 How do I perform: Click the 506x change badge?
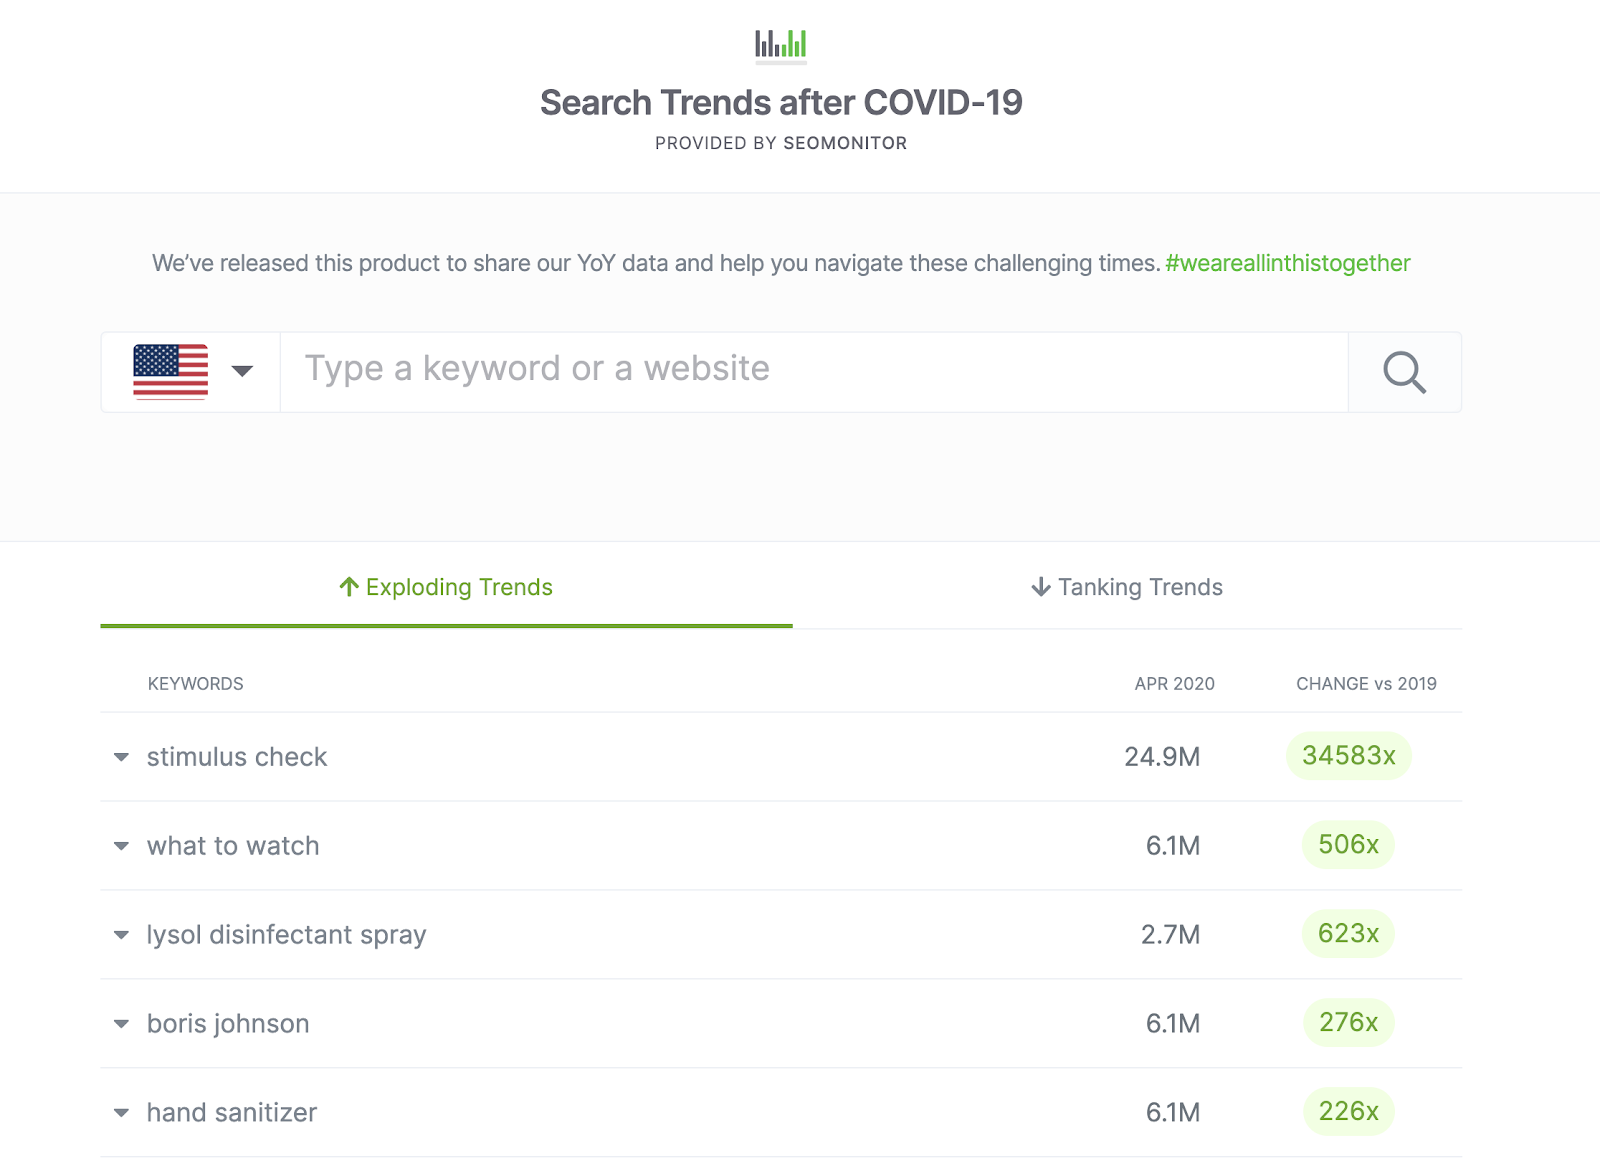tap(1349, 845)
